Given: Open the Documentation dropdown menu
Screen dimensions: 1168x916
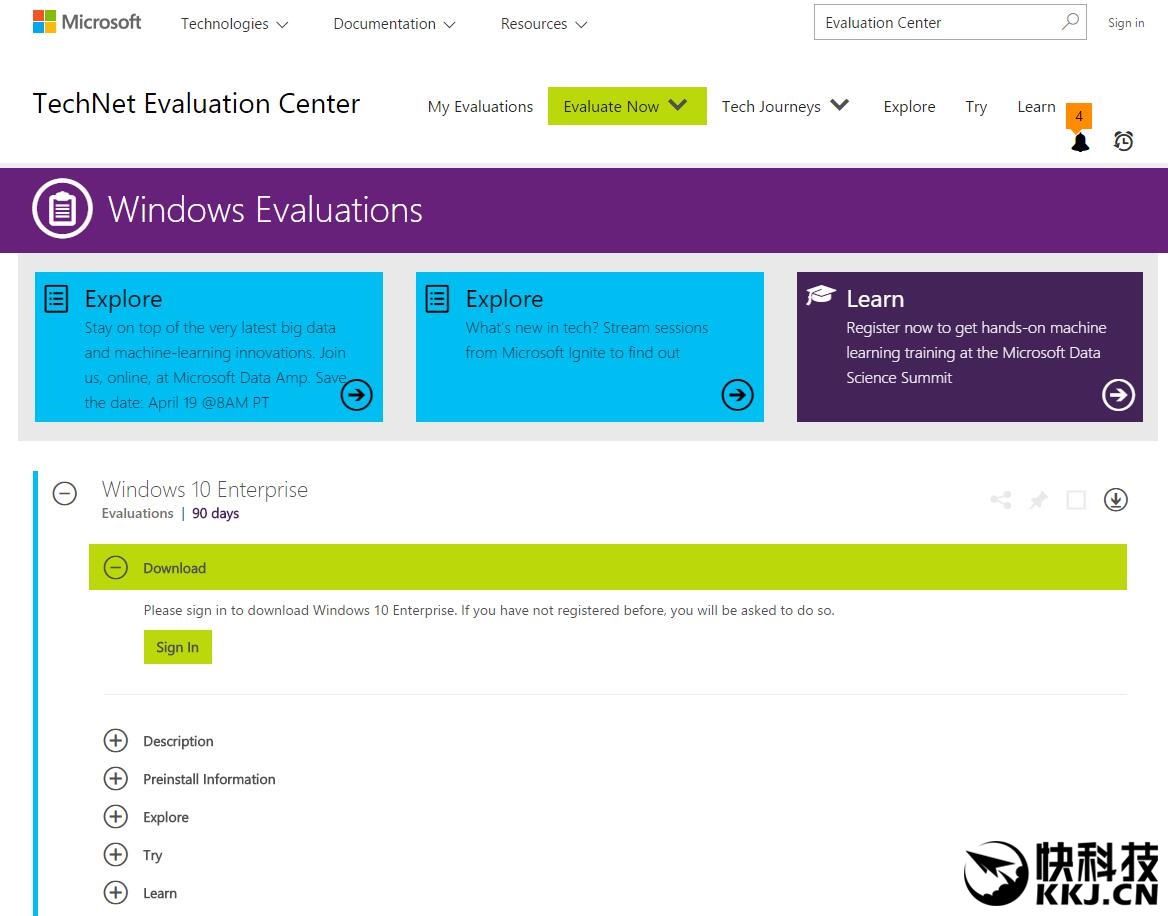Looking at the screenshot, I should click(x=394, y=24).
